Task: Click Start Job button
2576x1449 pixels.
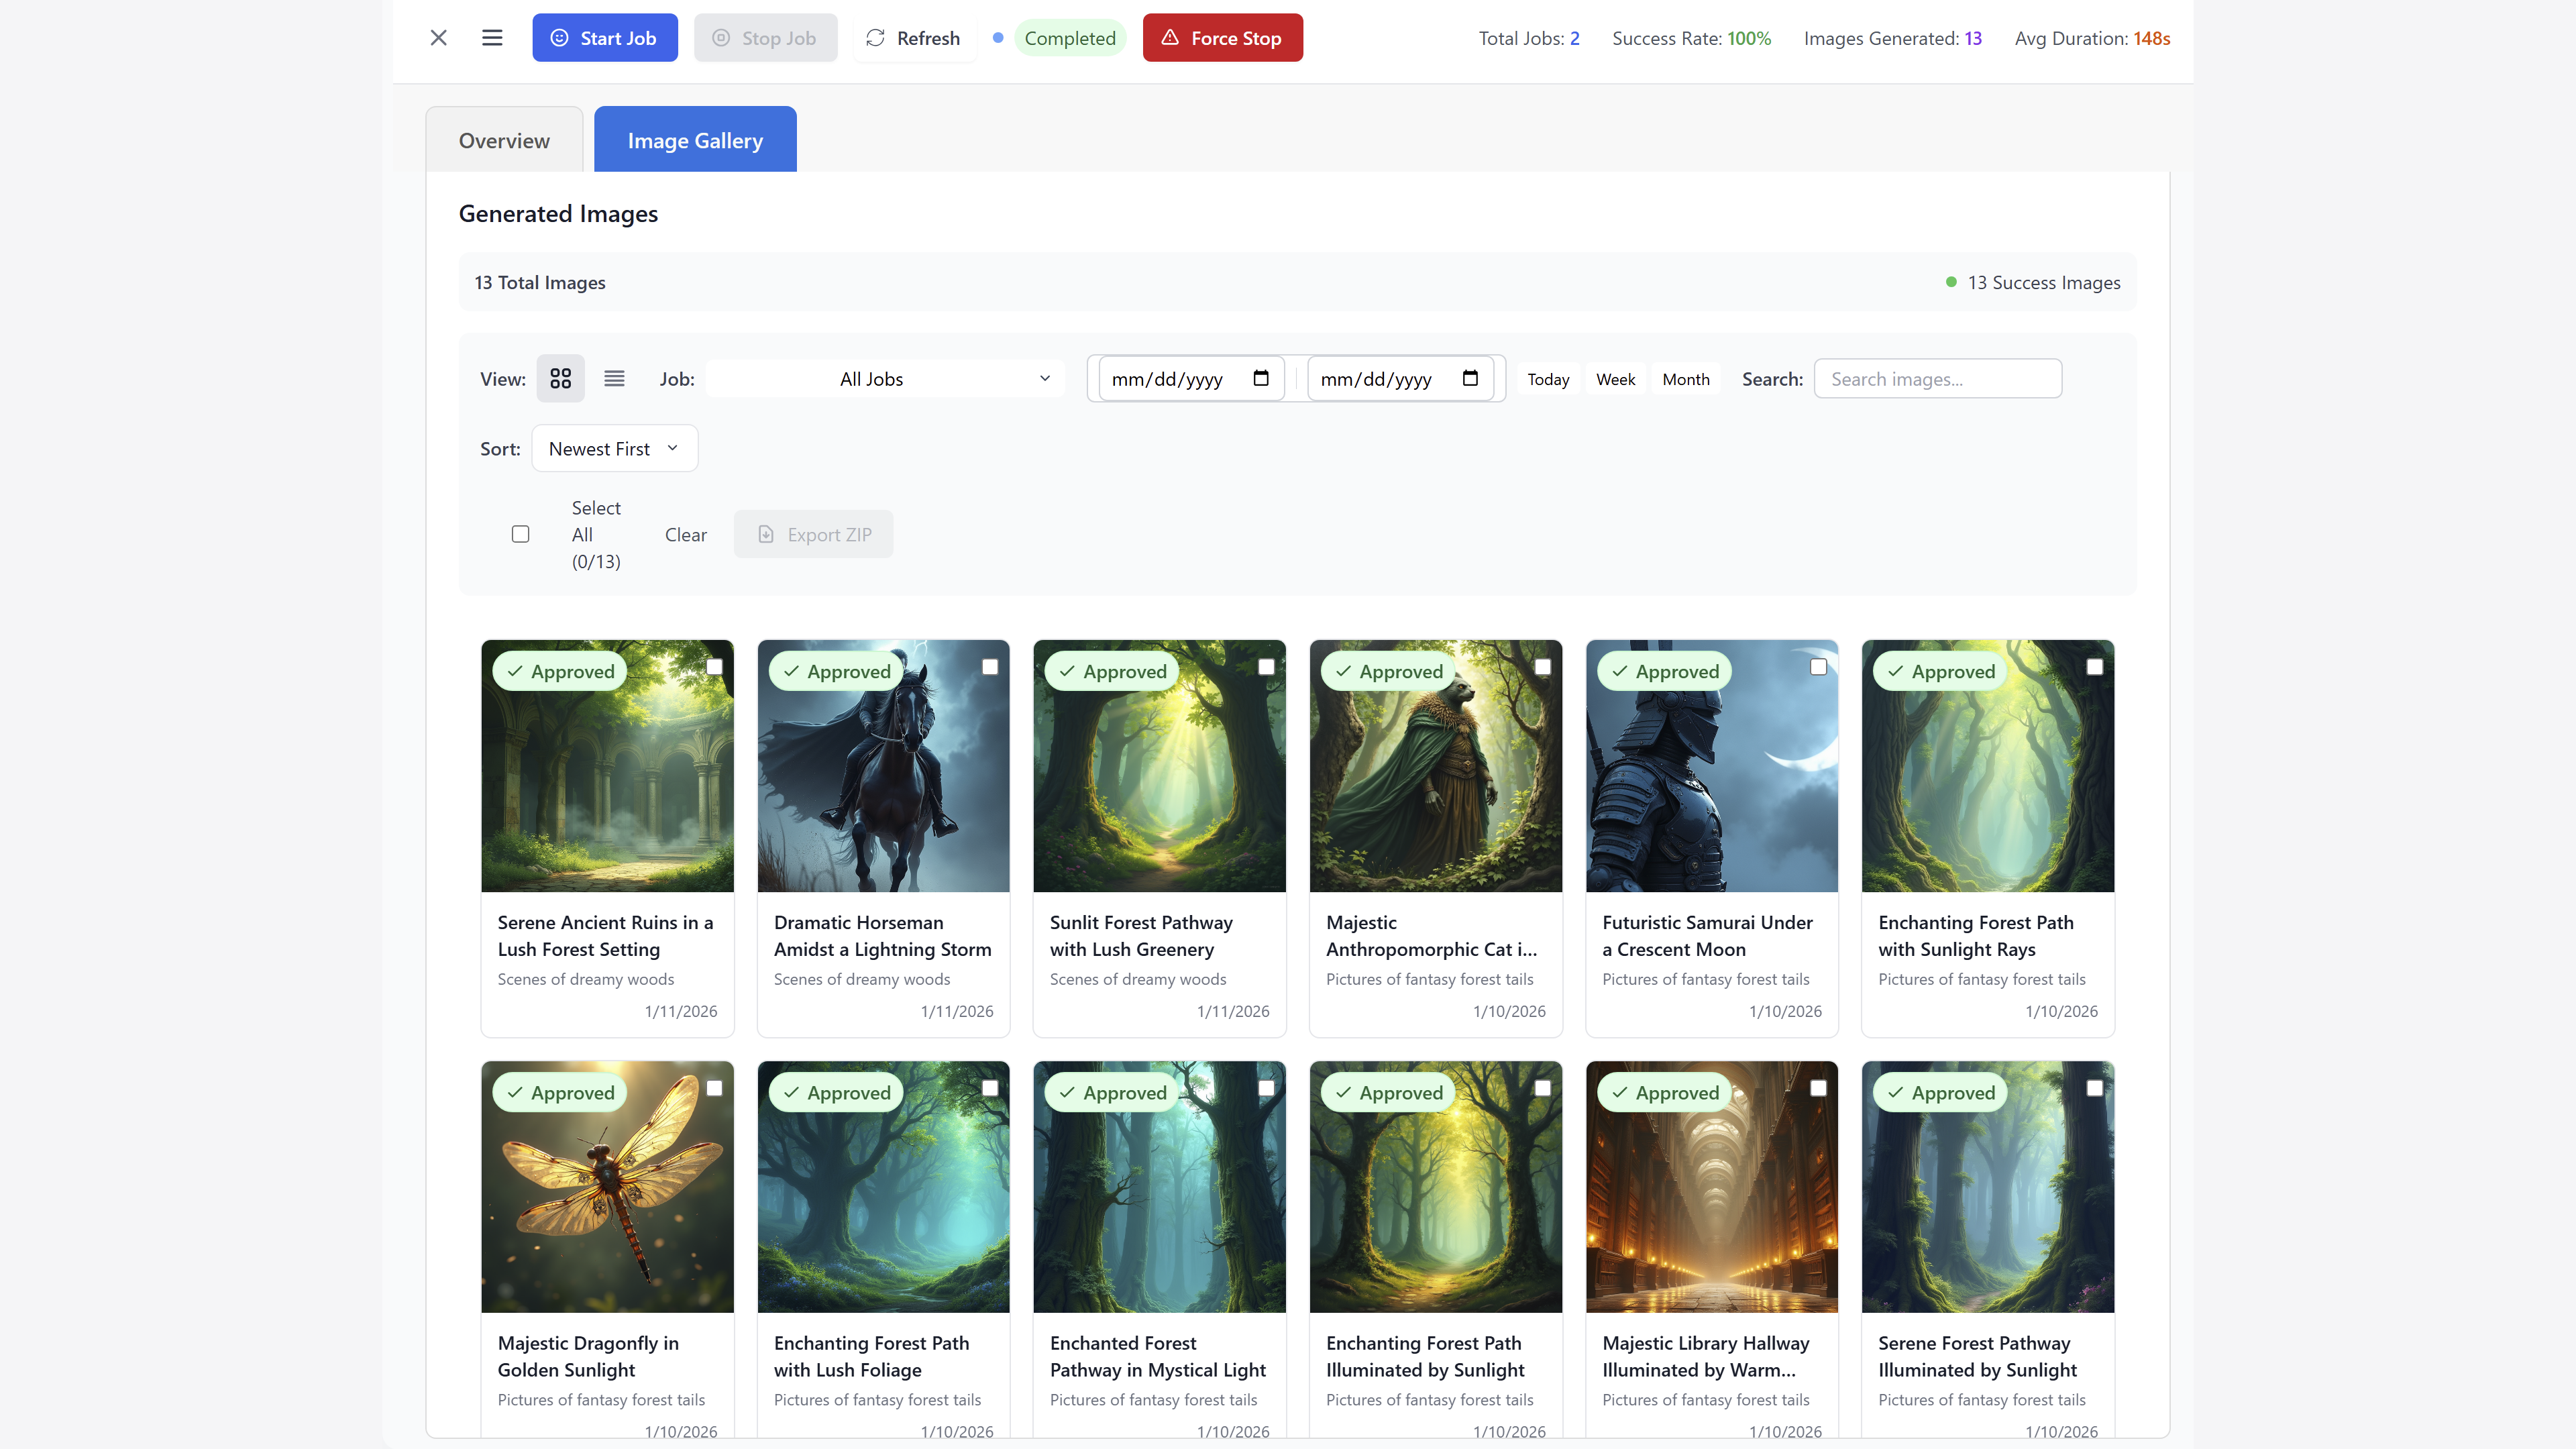Action: [604, 38]
